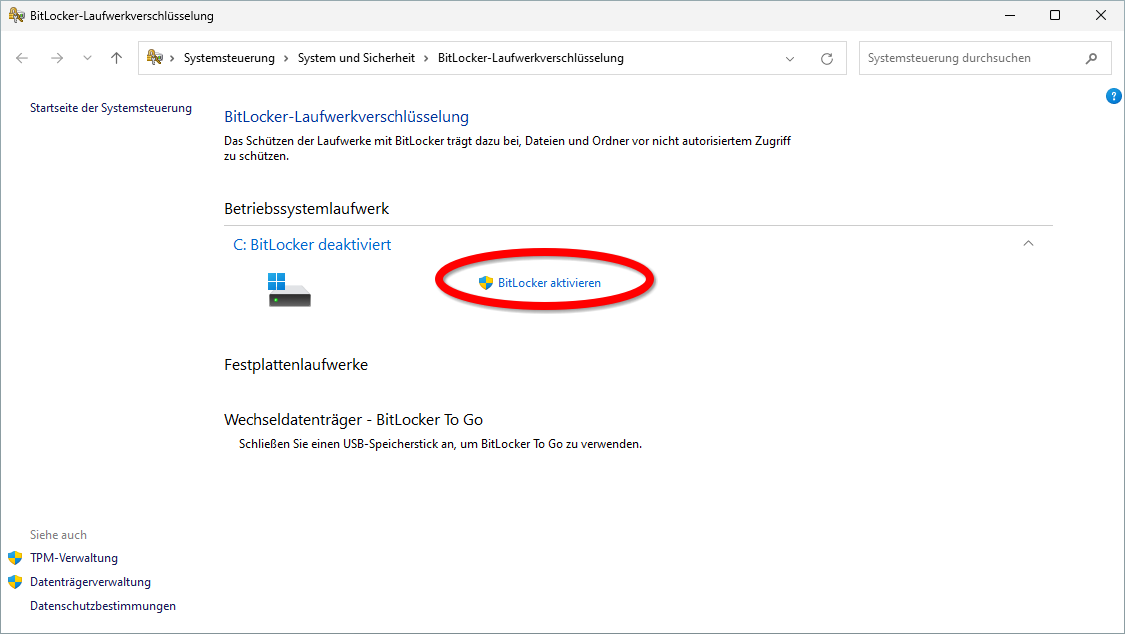
Task: Click the Back navigation arrow
Action: [x=22, y=58]
